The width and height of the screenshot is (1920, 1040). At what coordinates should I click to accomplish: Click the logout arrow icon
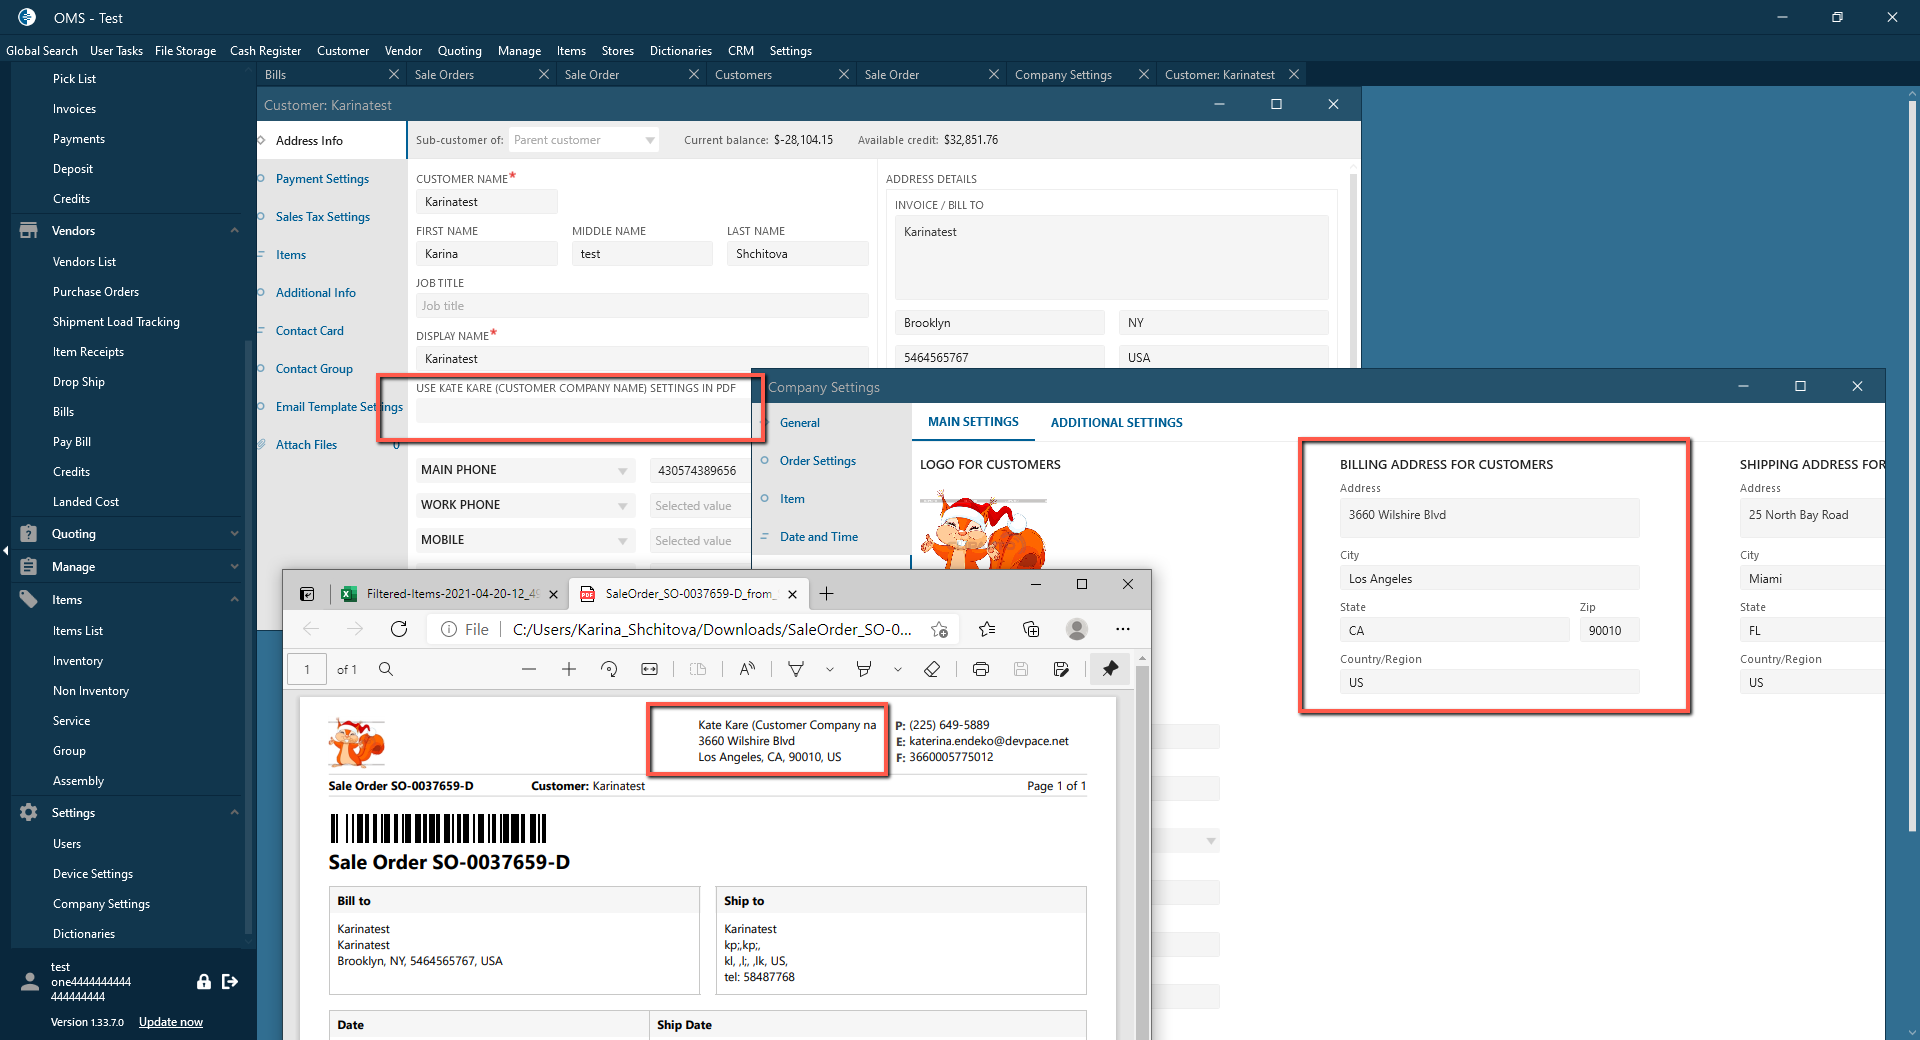coord(230,982)
